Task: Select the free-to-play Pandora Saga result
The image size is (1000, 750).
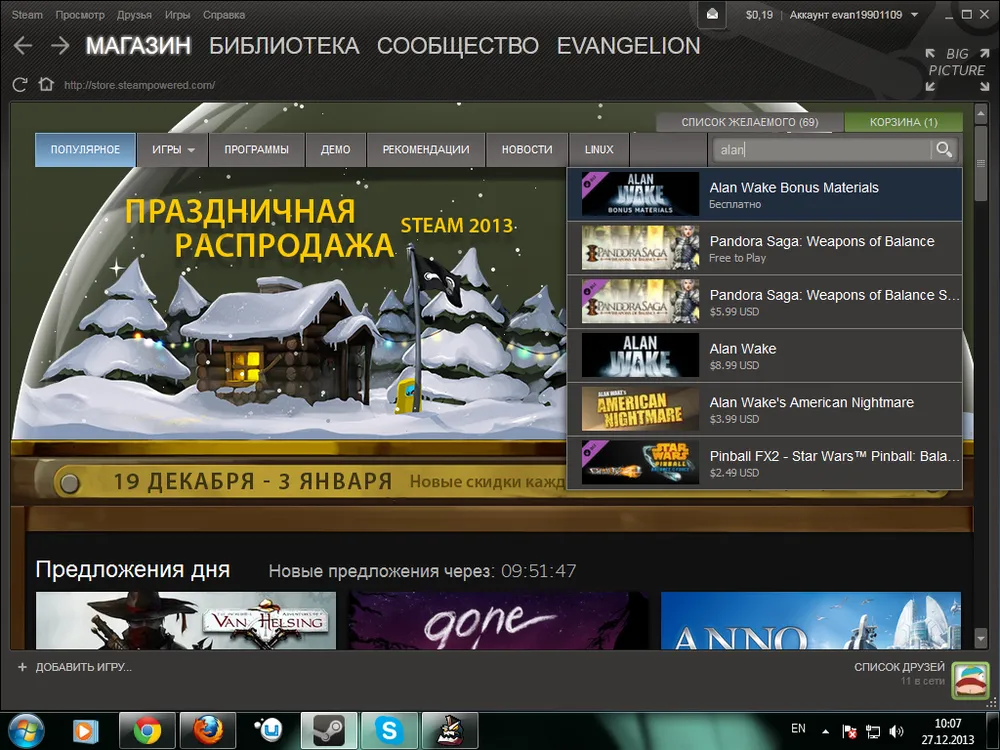Action: (765, 249)
